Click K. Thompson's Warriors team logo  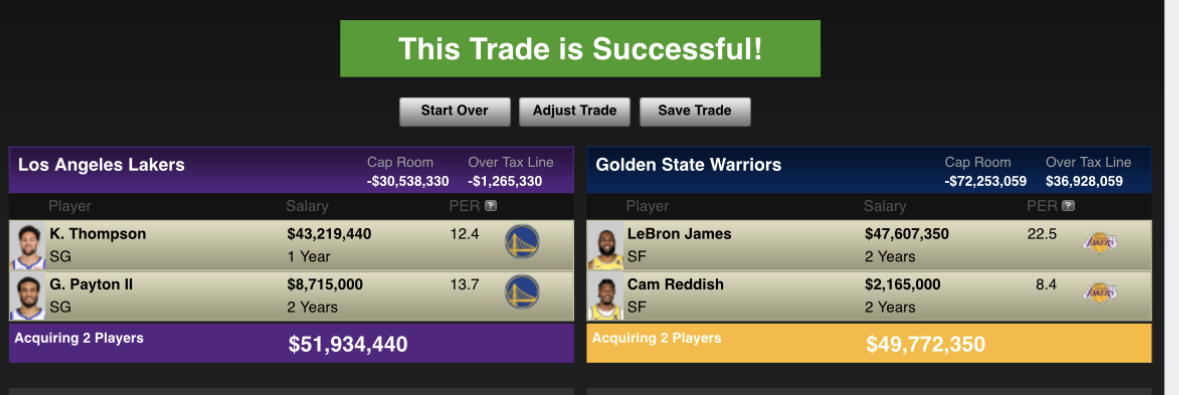(522, 242)
